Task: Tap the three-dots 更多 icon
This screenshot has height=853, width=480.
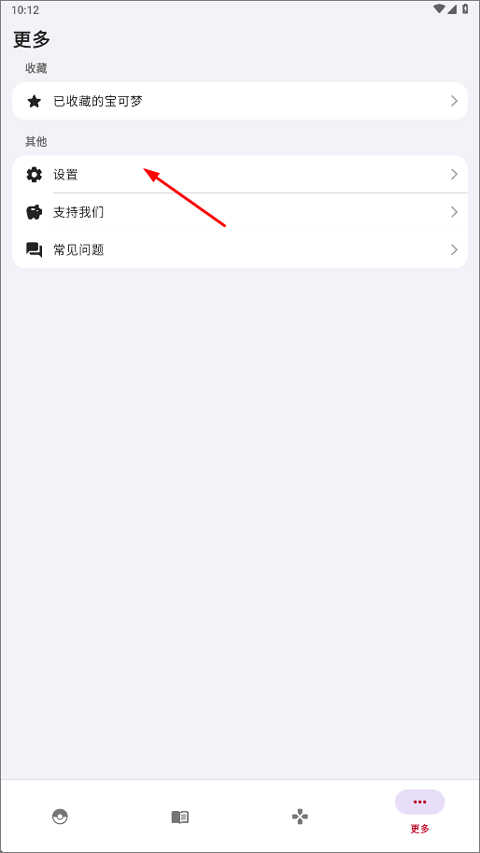Action: click(x=420, y=802)
